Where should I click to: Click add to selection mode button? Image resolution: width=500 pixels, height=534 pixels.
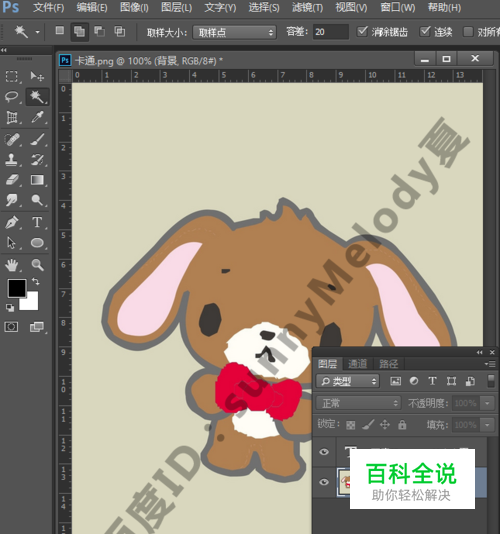(x=79, y=32)
